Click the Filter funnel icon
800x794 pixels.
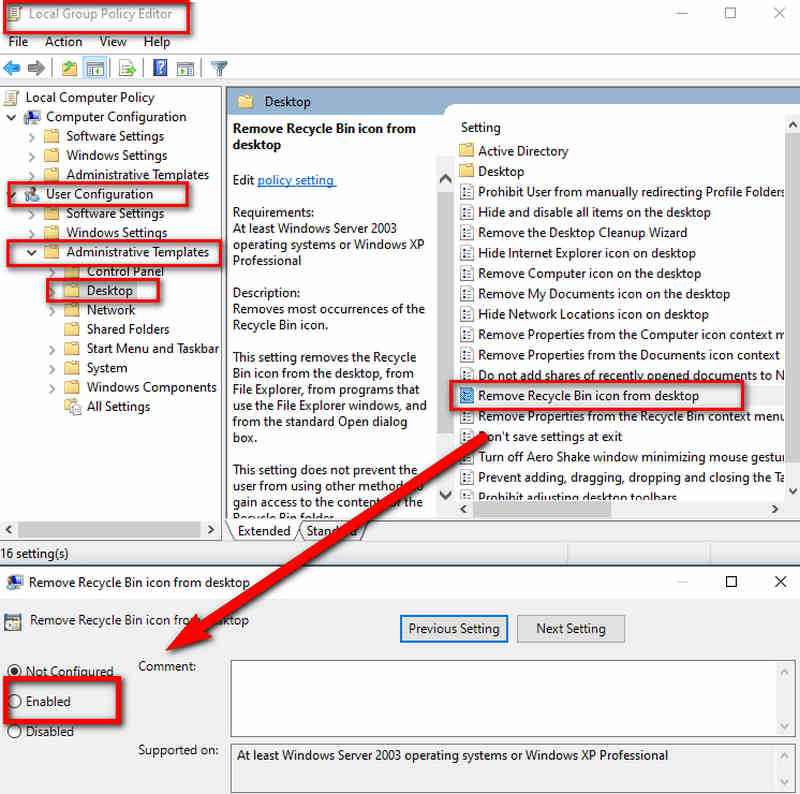[x=219, y=69]
